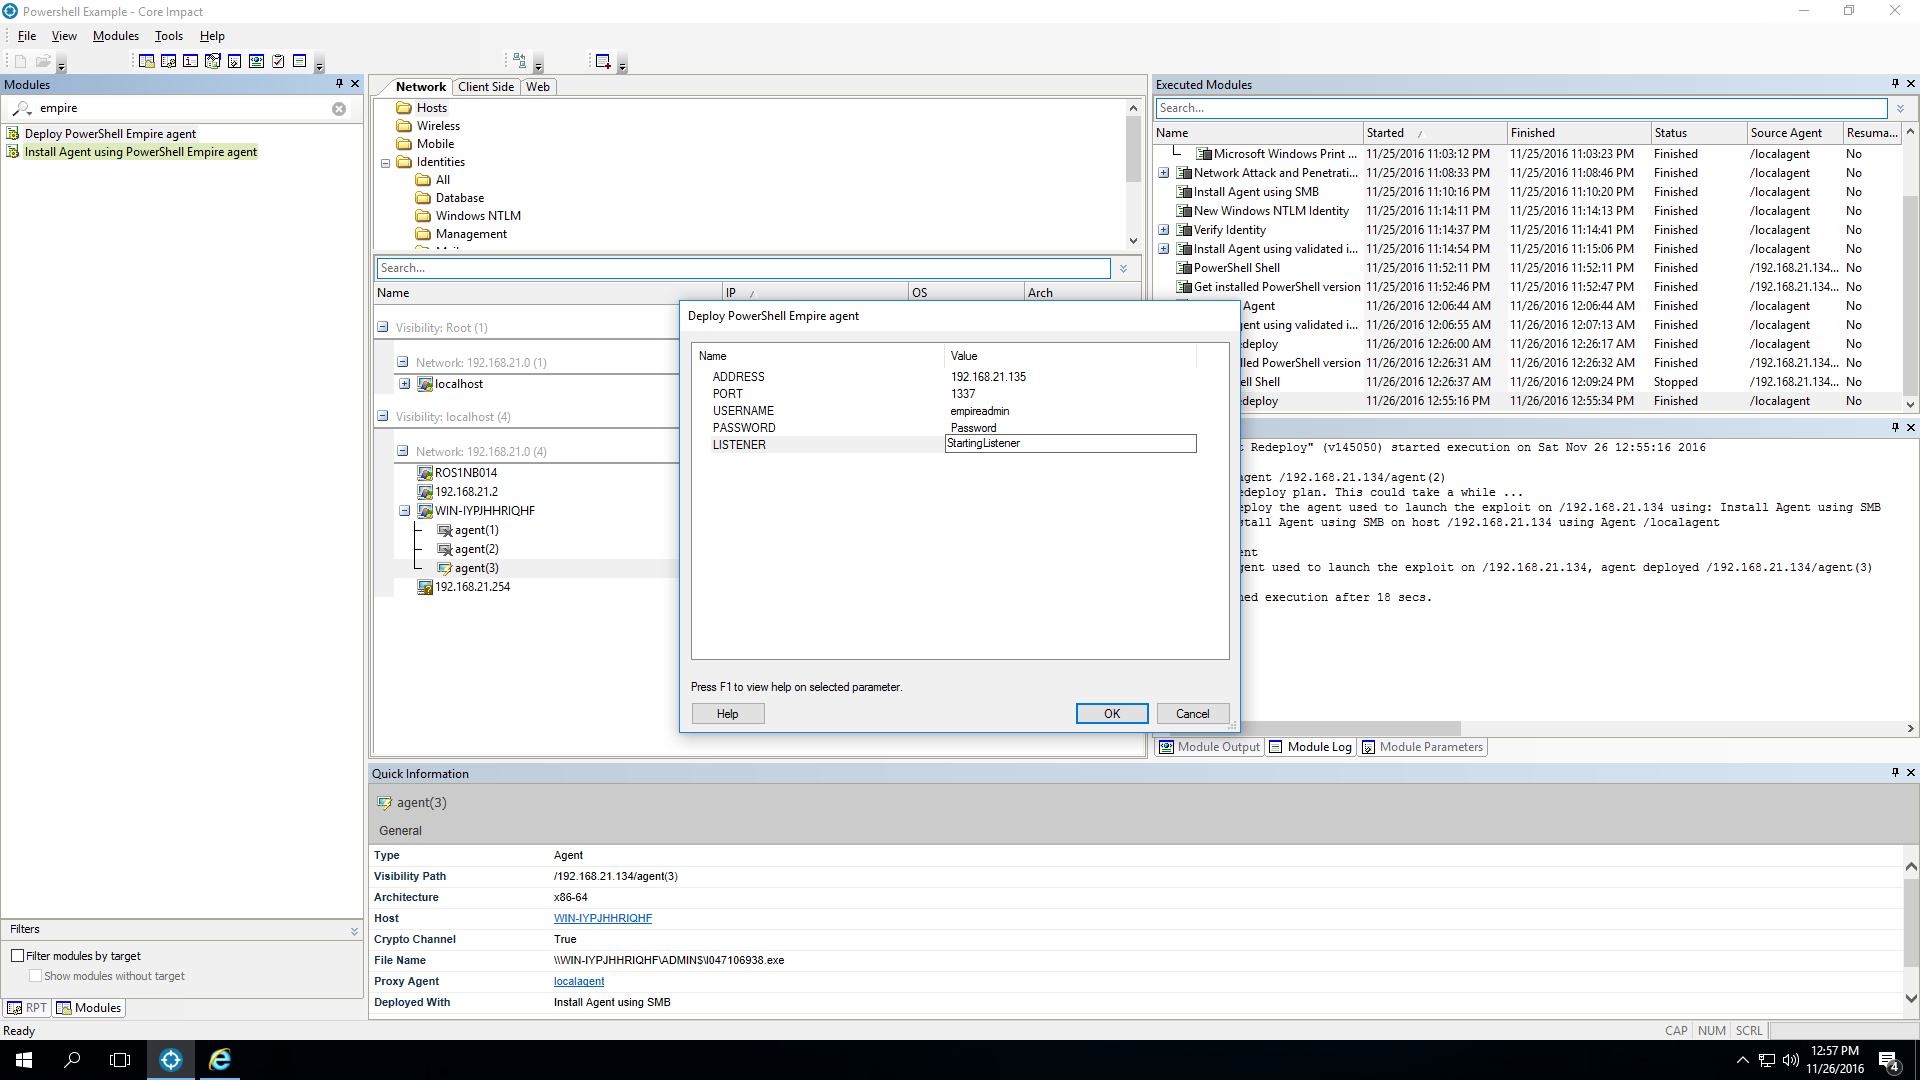Click the Help button in the dialog
1920x1080 pixels.
pos(728,714)
